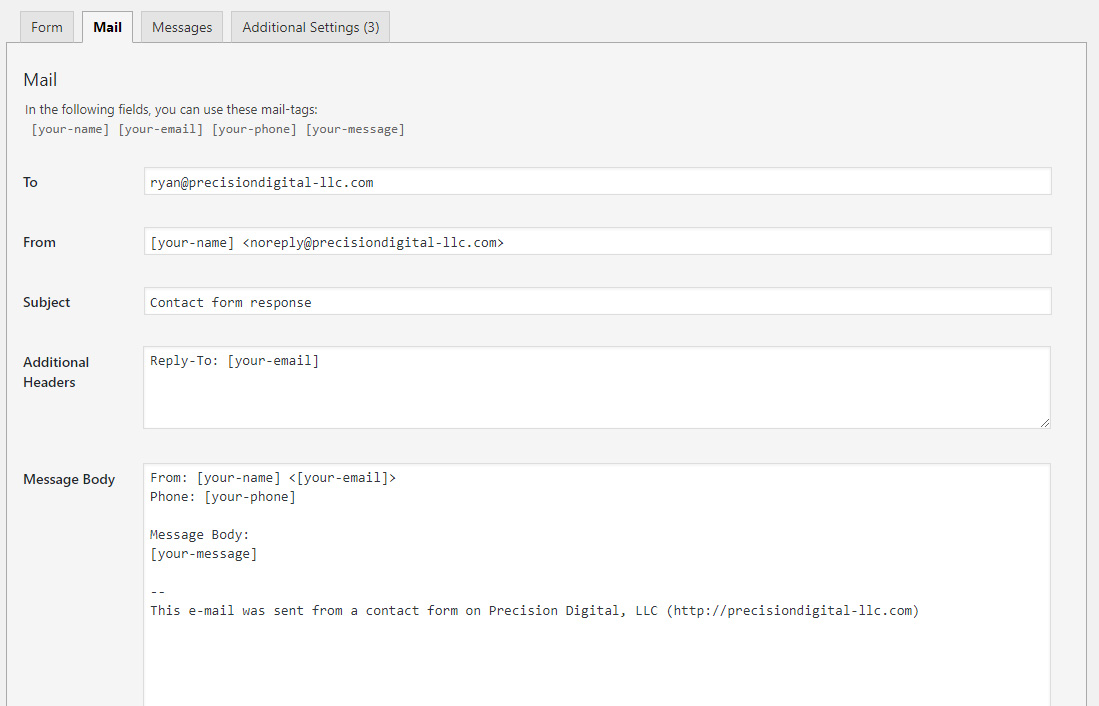This screenshot has height=706, width=1099.
Task: Click the 'Message Body:' line in textarea
Action: (200, 535)
